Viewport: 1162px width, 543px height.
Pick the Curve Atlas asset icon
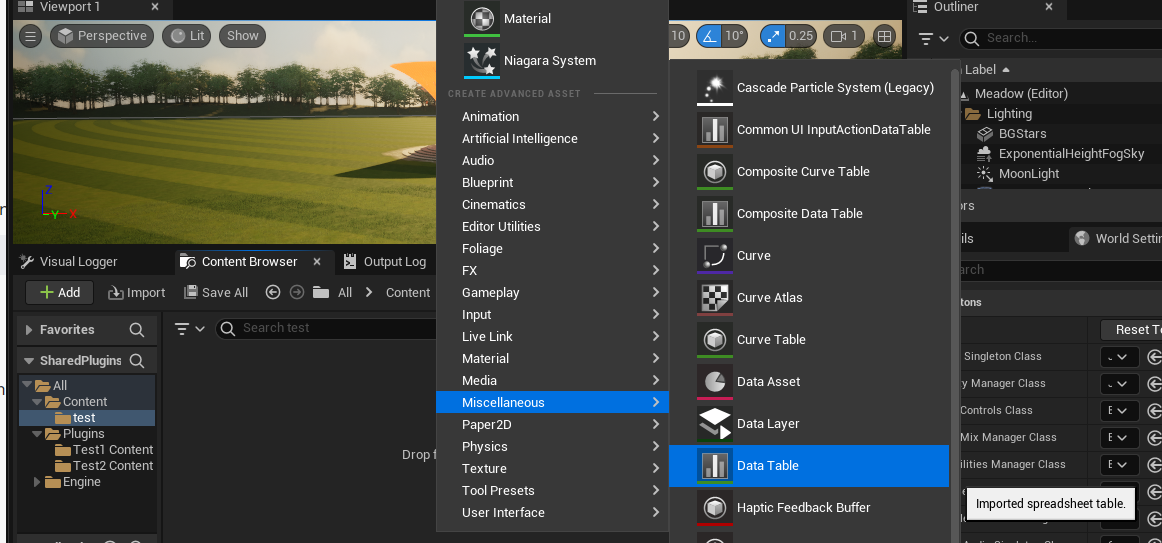[x=714, y=298]
